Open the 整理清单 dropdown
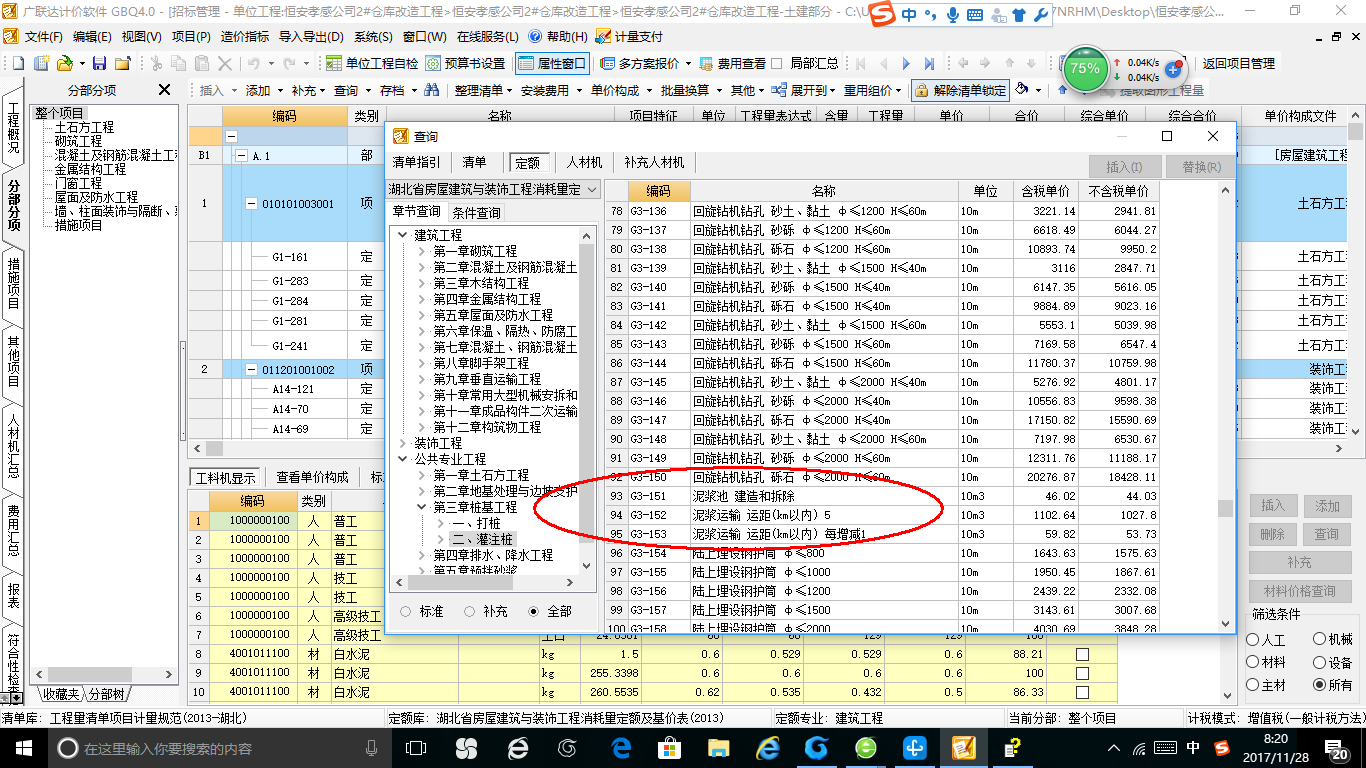Screen dimensions: 1366x768 pos(483,90)
